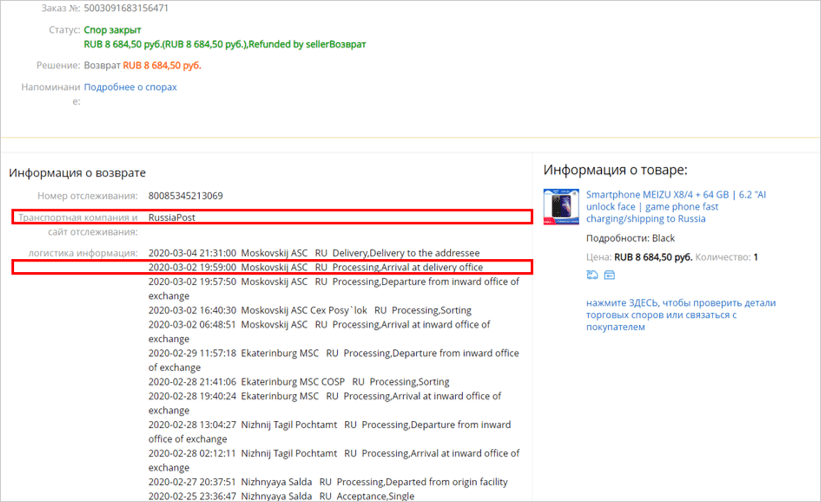Screen dimensions: 821x502
Task: Click the 'Подробности: Black' product detail
Action: pos(630,238)
